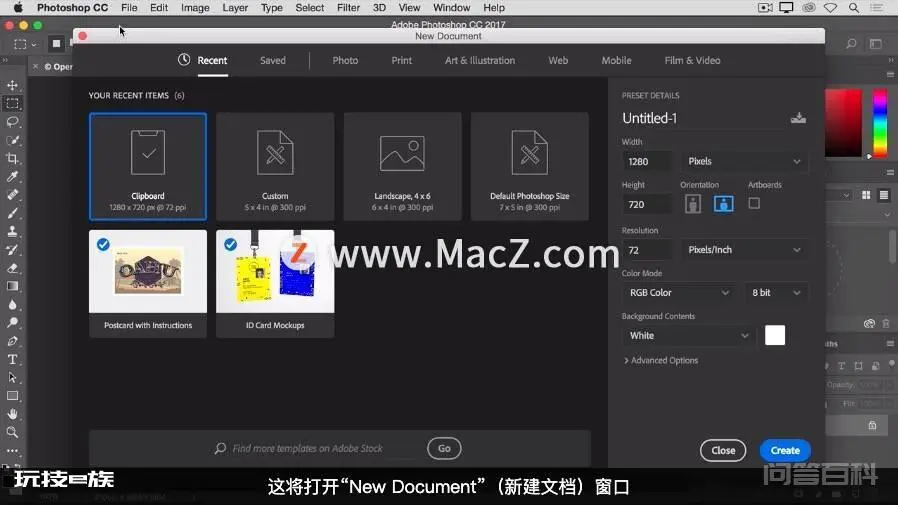Click Go to search Adobe Stock
This screenshot has height=505, width=898.
444,448
